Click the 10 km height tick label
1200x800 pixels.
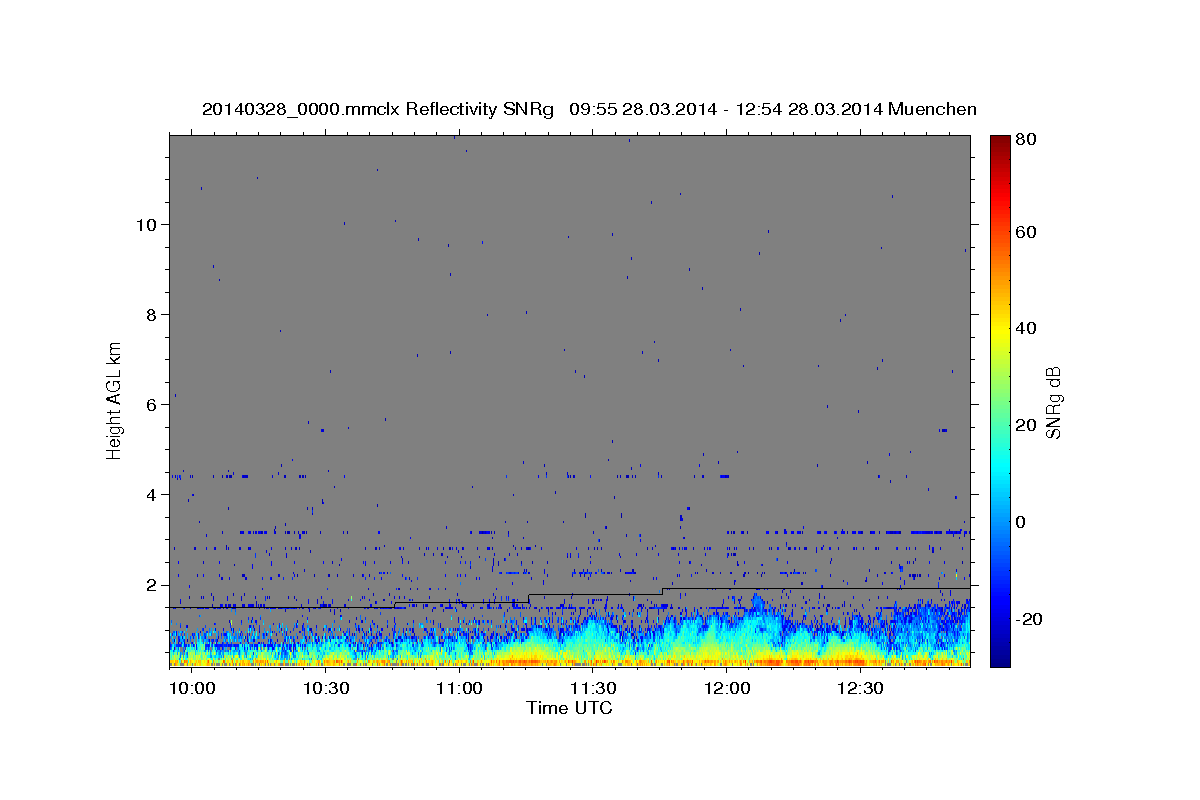tap(146, 224)
